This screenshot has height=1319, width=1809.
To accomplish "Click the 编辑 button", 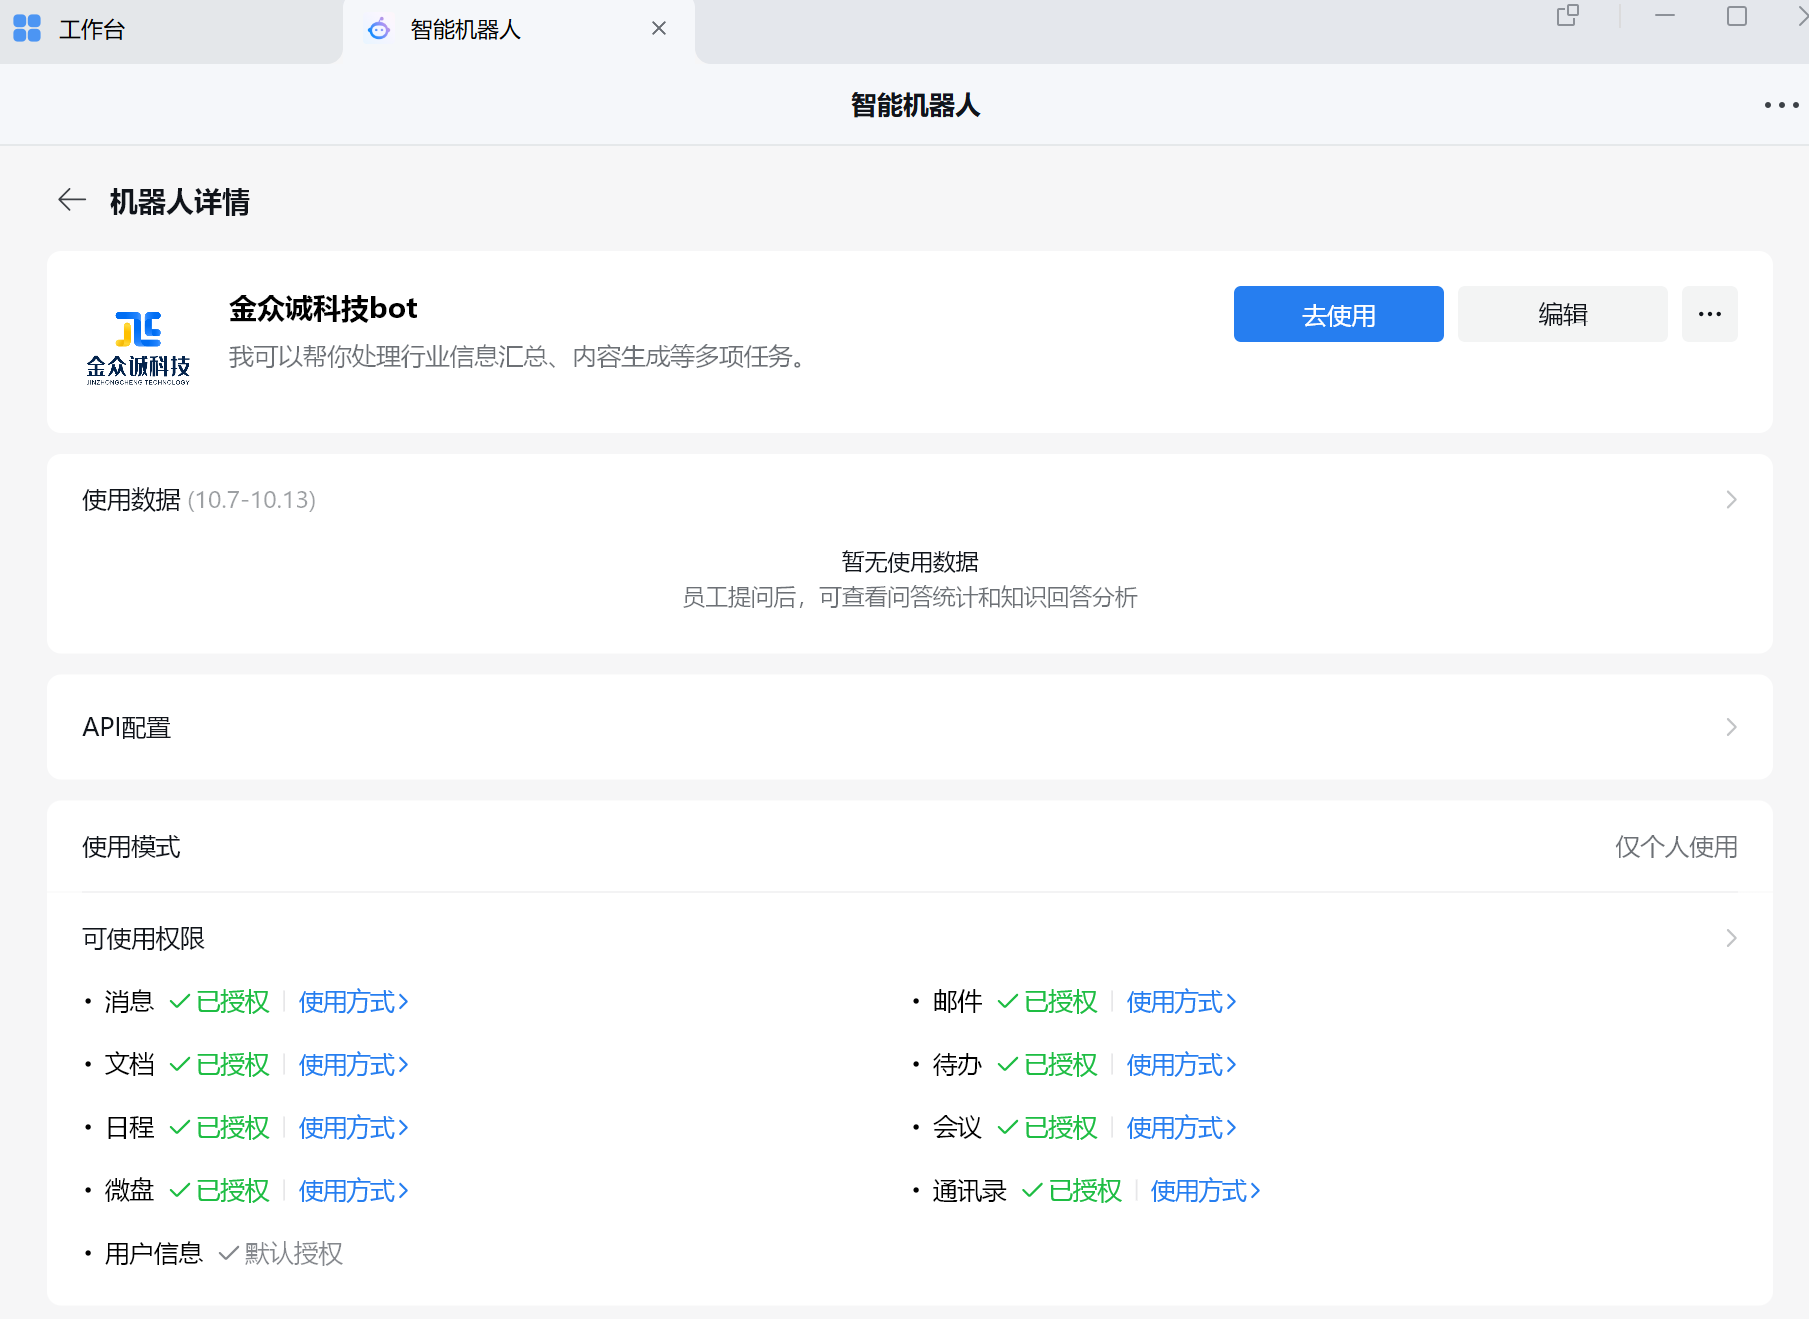I will pyautogui.click(x=1562, y=314).
